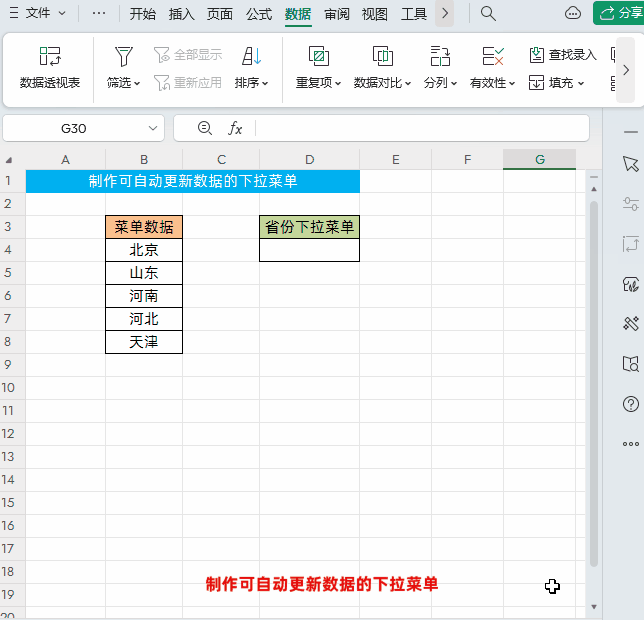Switch to the 插入 tab

point(181,14)
